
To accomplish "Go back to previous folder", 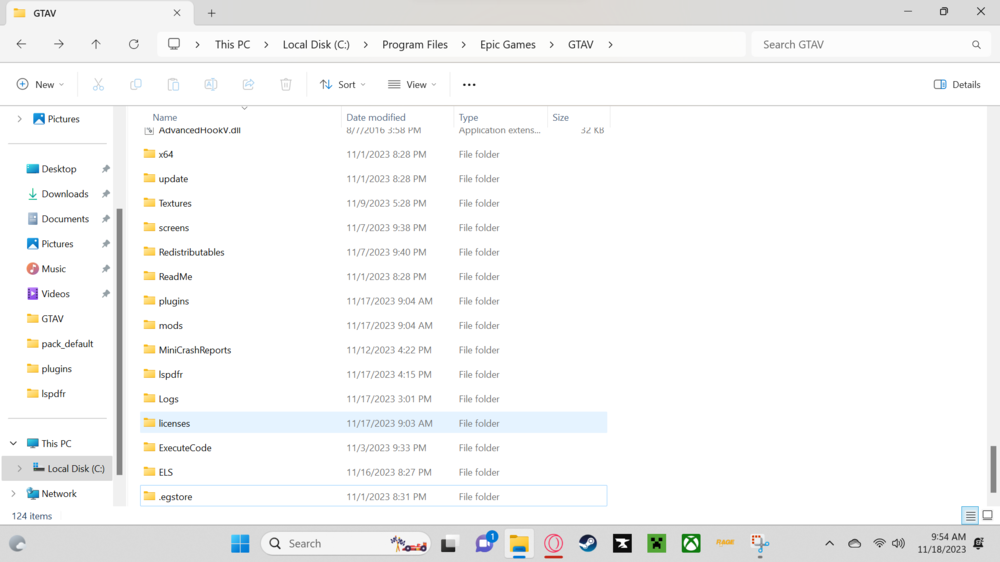I will 21,44.
